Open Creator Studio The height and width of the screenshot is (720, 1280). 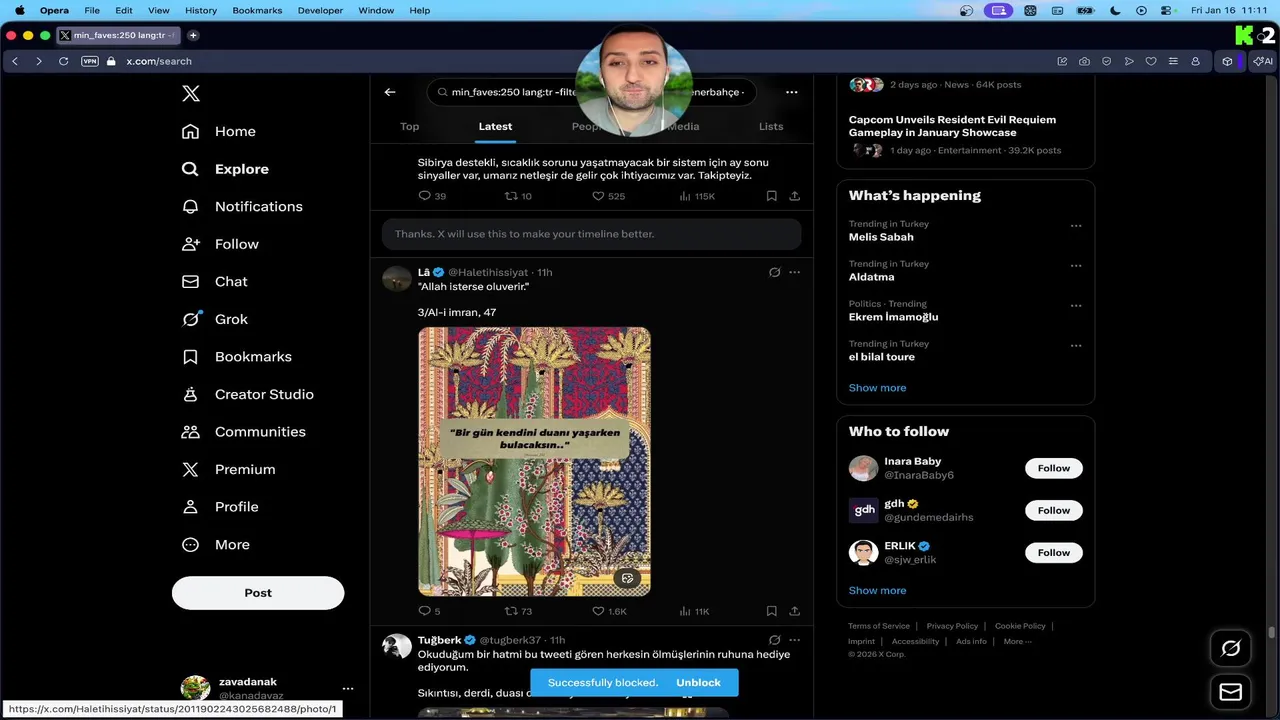tap(247, 394)
